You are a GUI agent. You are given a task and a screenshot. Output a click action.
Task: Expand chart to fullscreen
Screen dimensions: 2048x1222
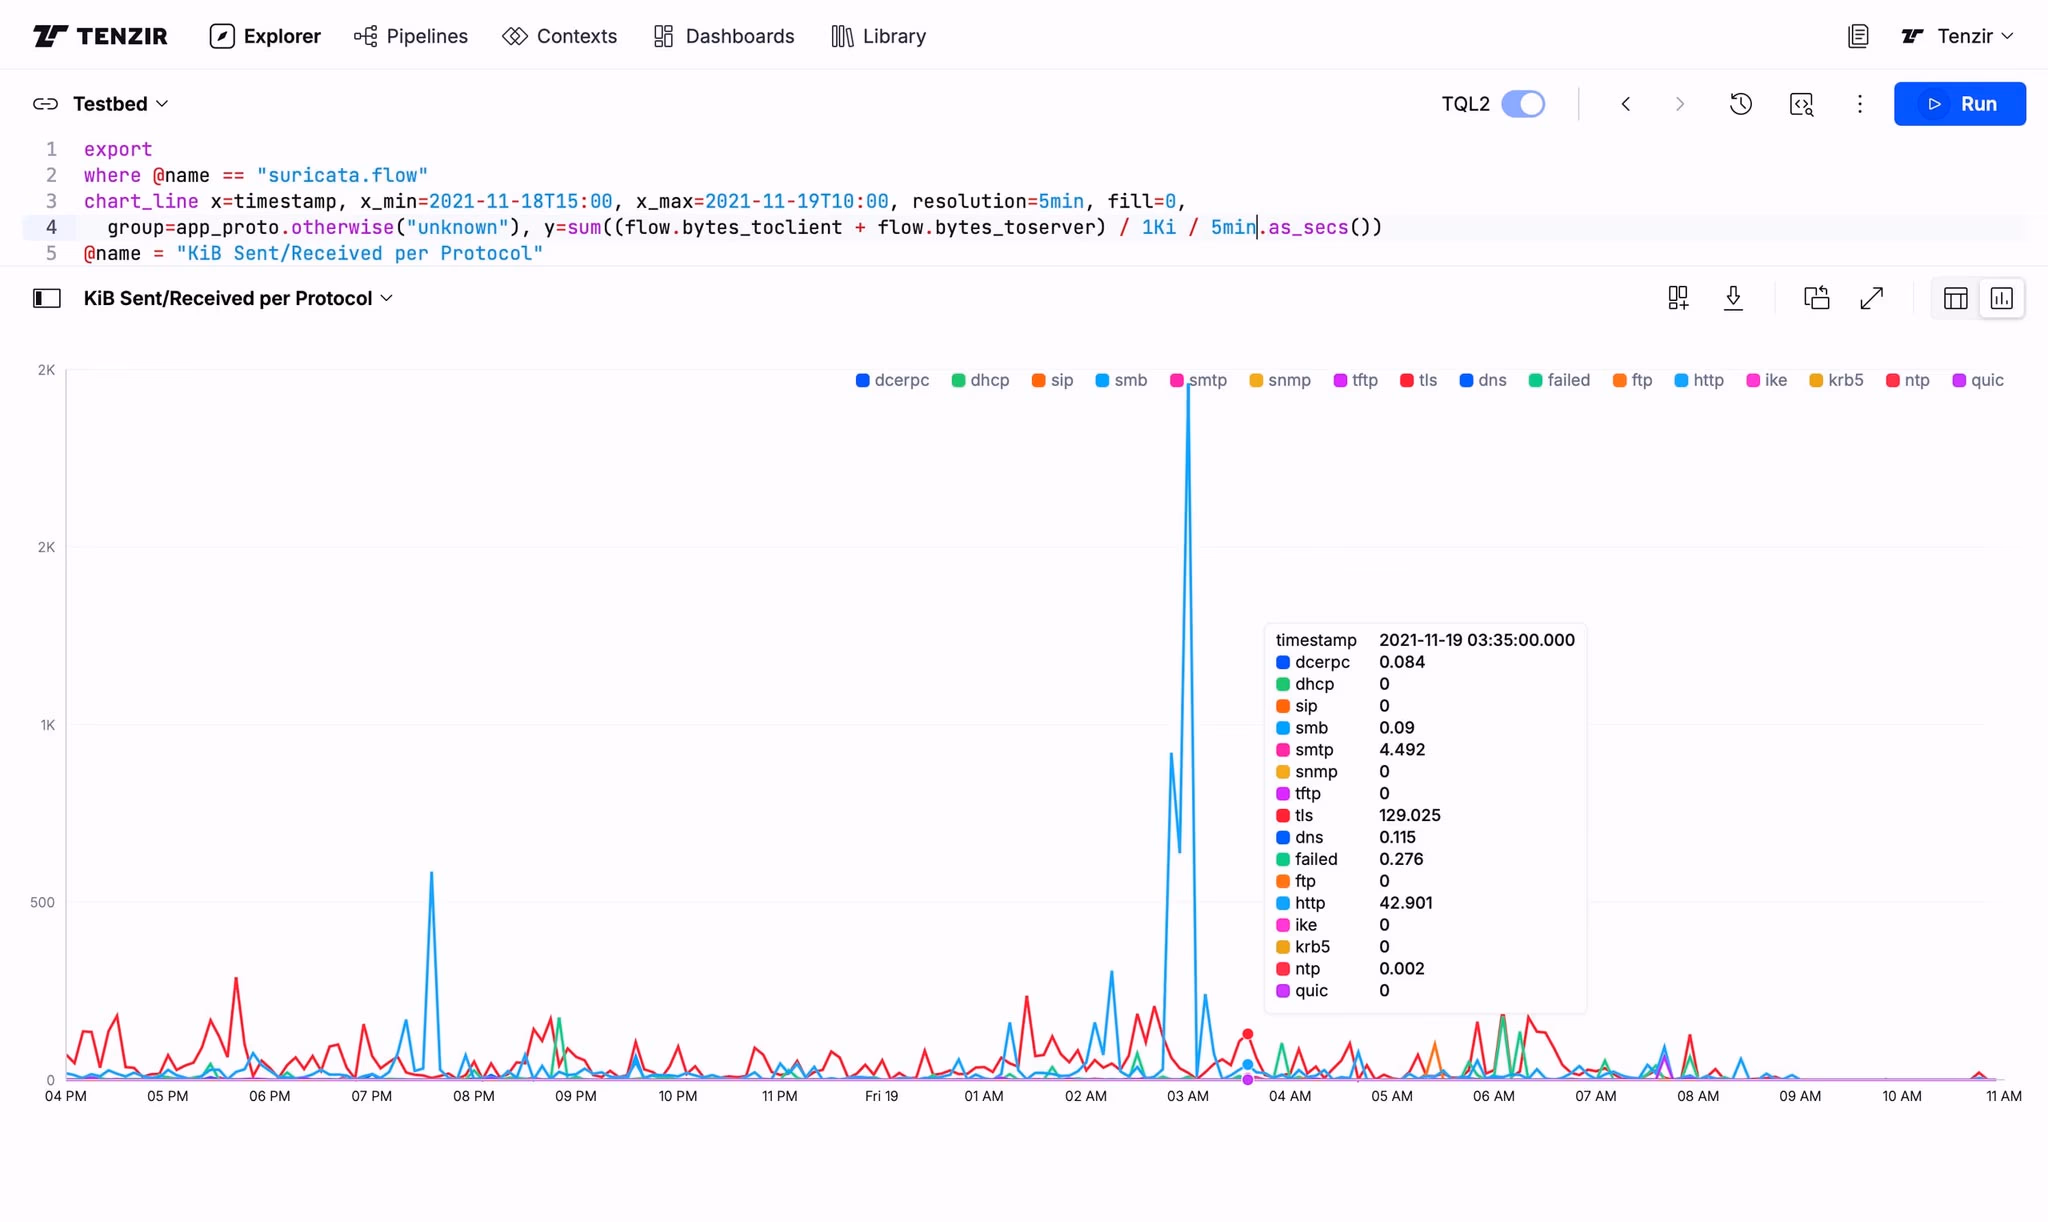(1872, 298)
